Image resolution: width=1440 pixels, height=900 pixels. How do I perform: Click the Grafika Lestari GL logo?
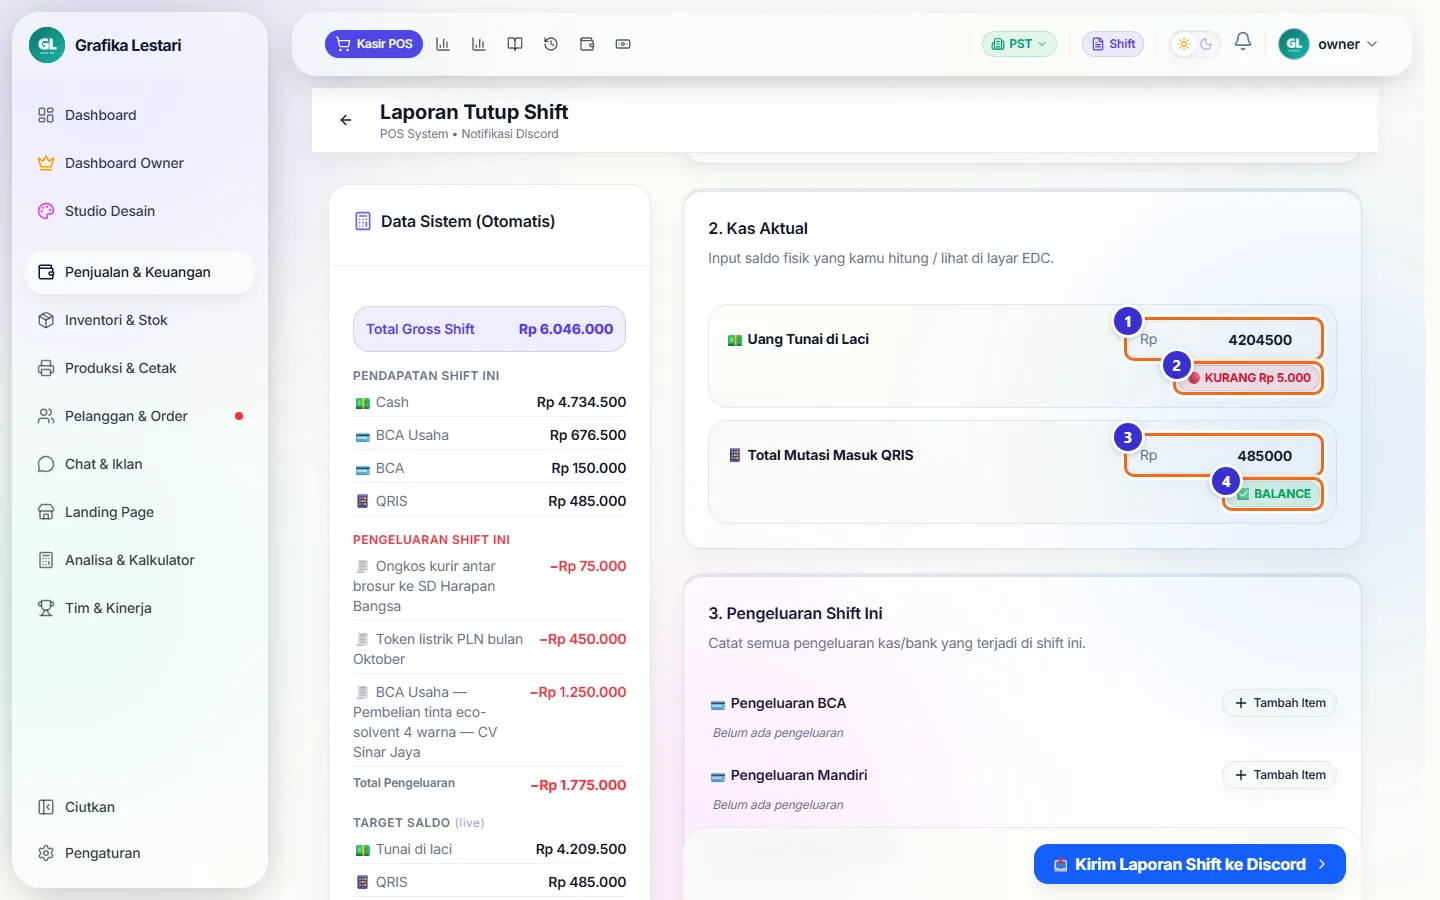[47, 45]
